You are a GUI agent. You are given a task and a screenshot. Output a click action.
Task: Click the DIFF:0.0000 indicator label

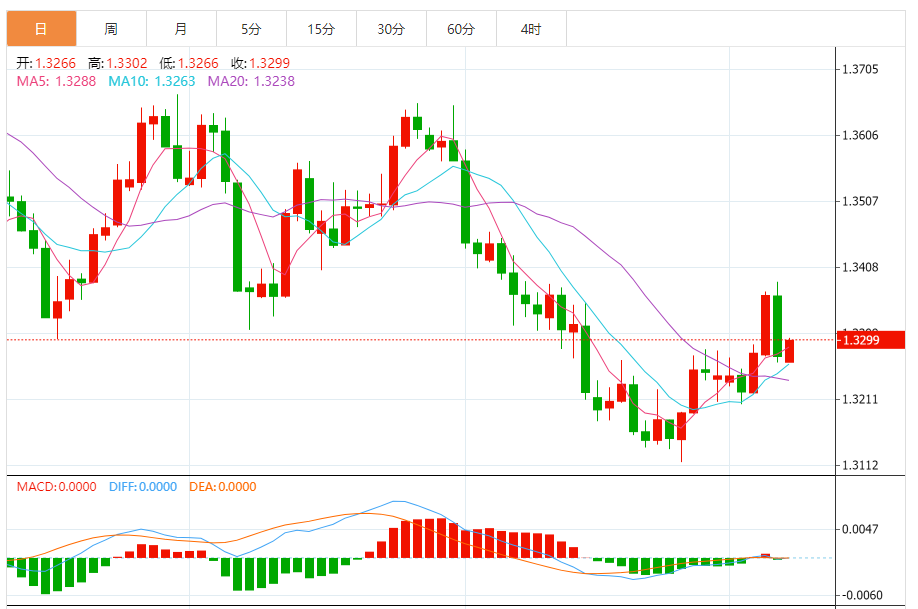(x=143, y=487)
